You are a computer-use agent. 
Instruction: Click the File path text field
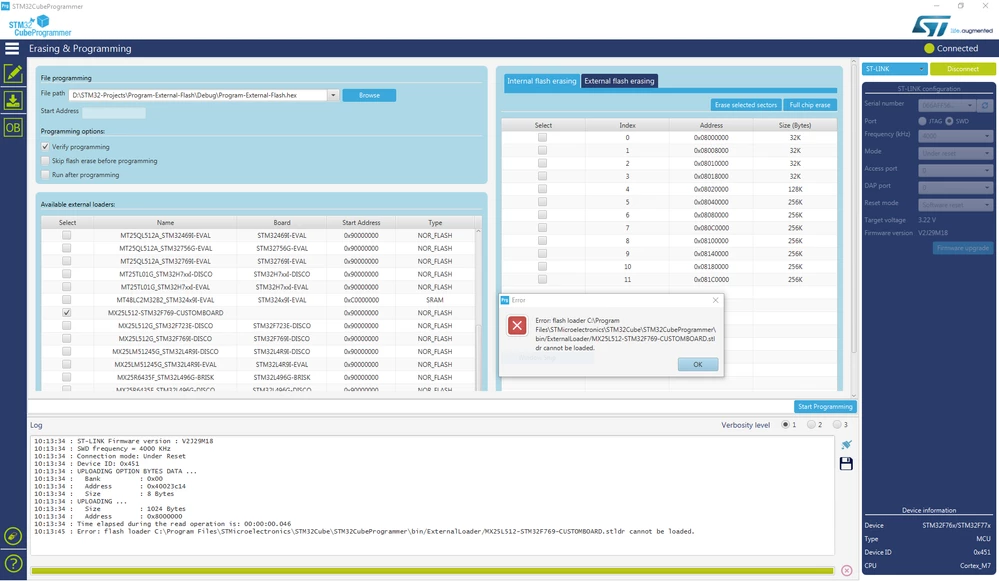coord(198,95)
